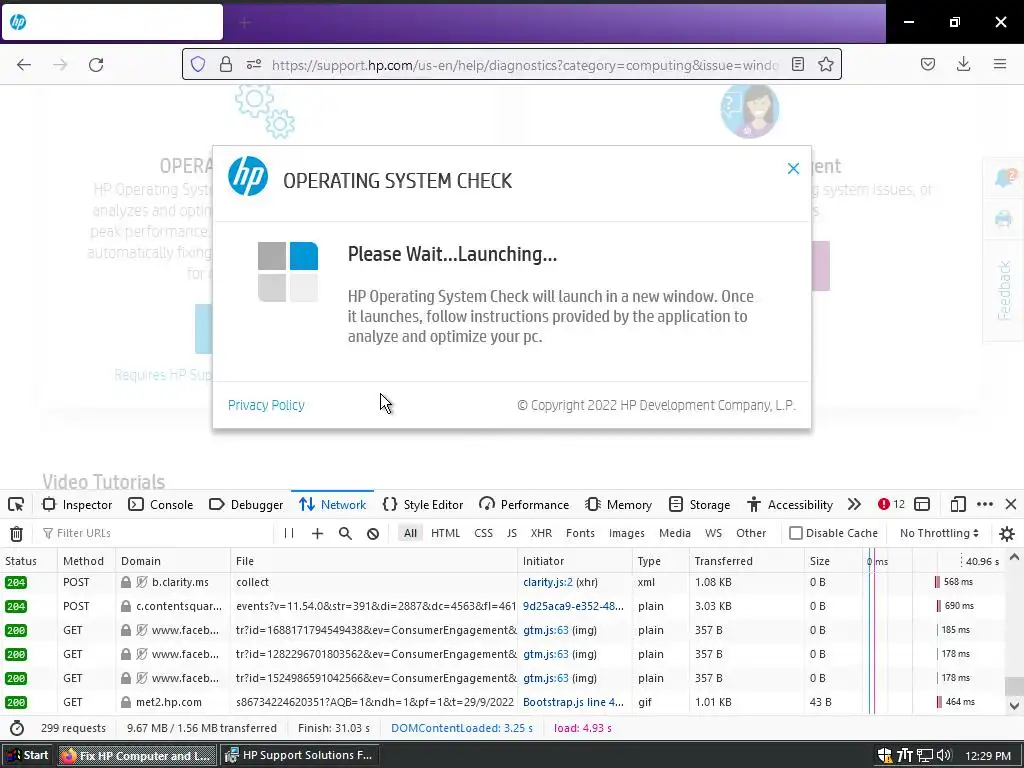The image size is (1024, 768).
Task: Open network search magnifier icon
Action: 345,533
